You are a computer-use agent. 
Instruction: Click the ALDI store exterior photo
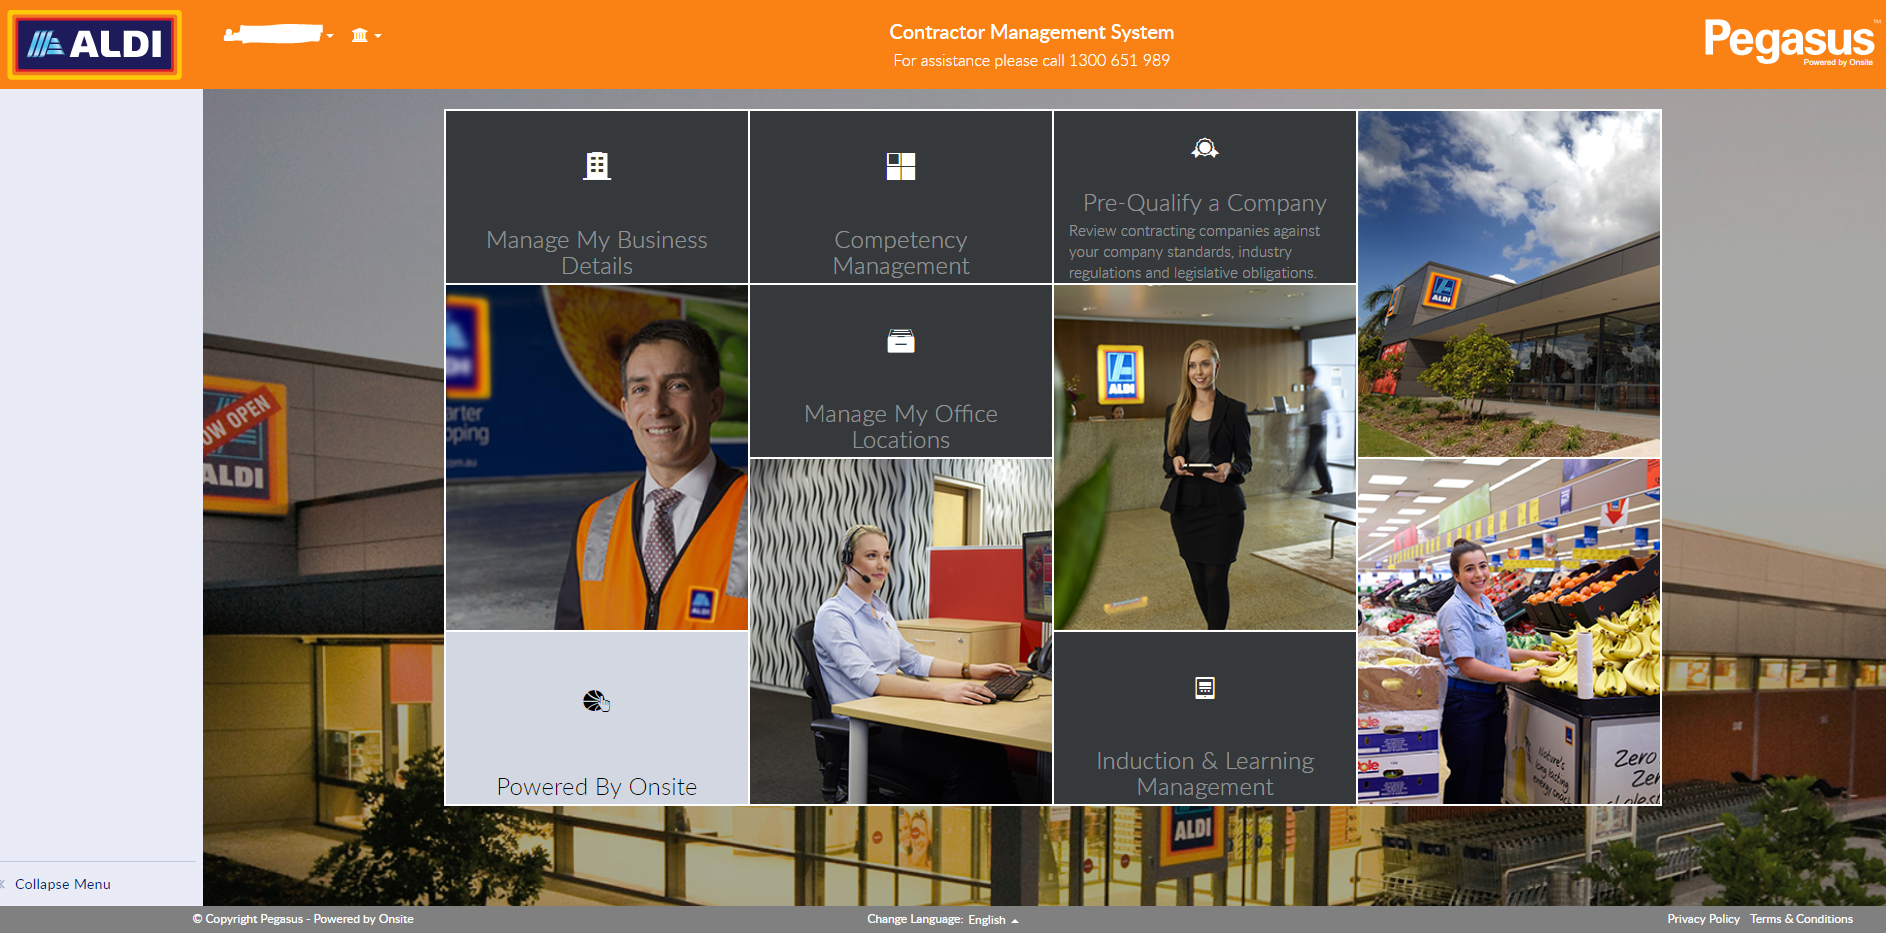click(1509, 284)
